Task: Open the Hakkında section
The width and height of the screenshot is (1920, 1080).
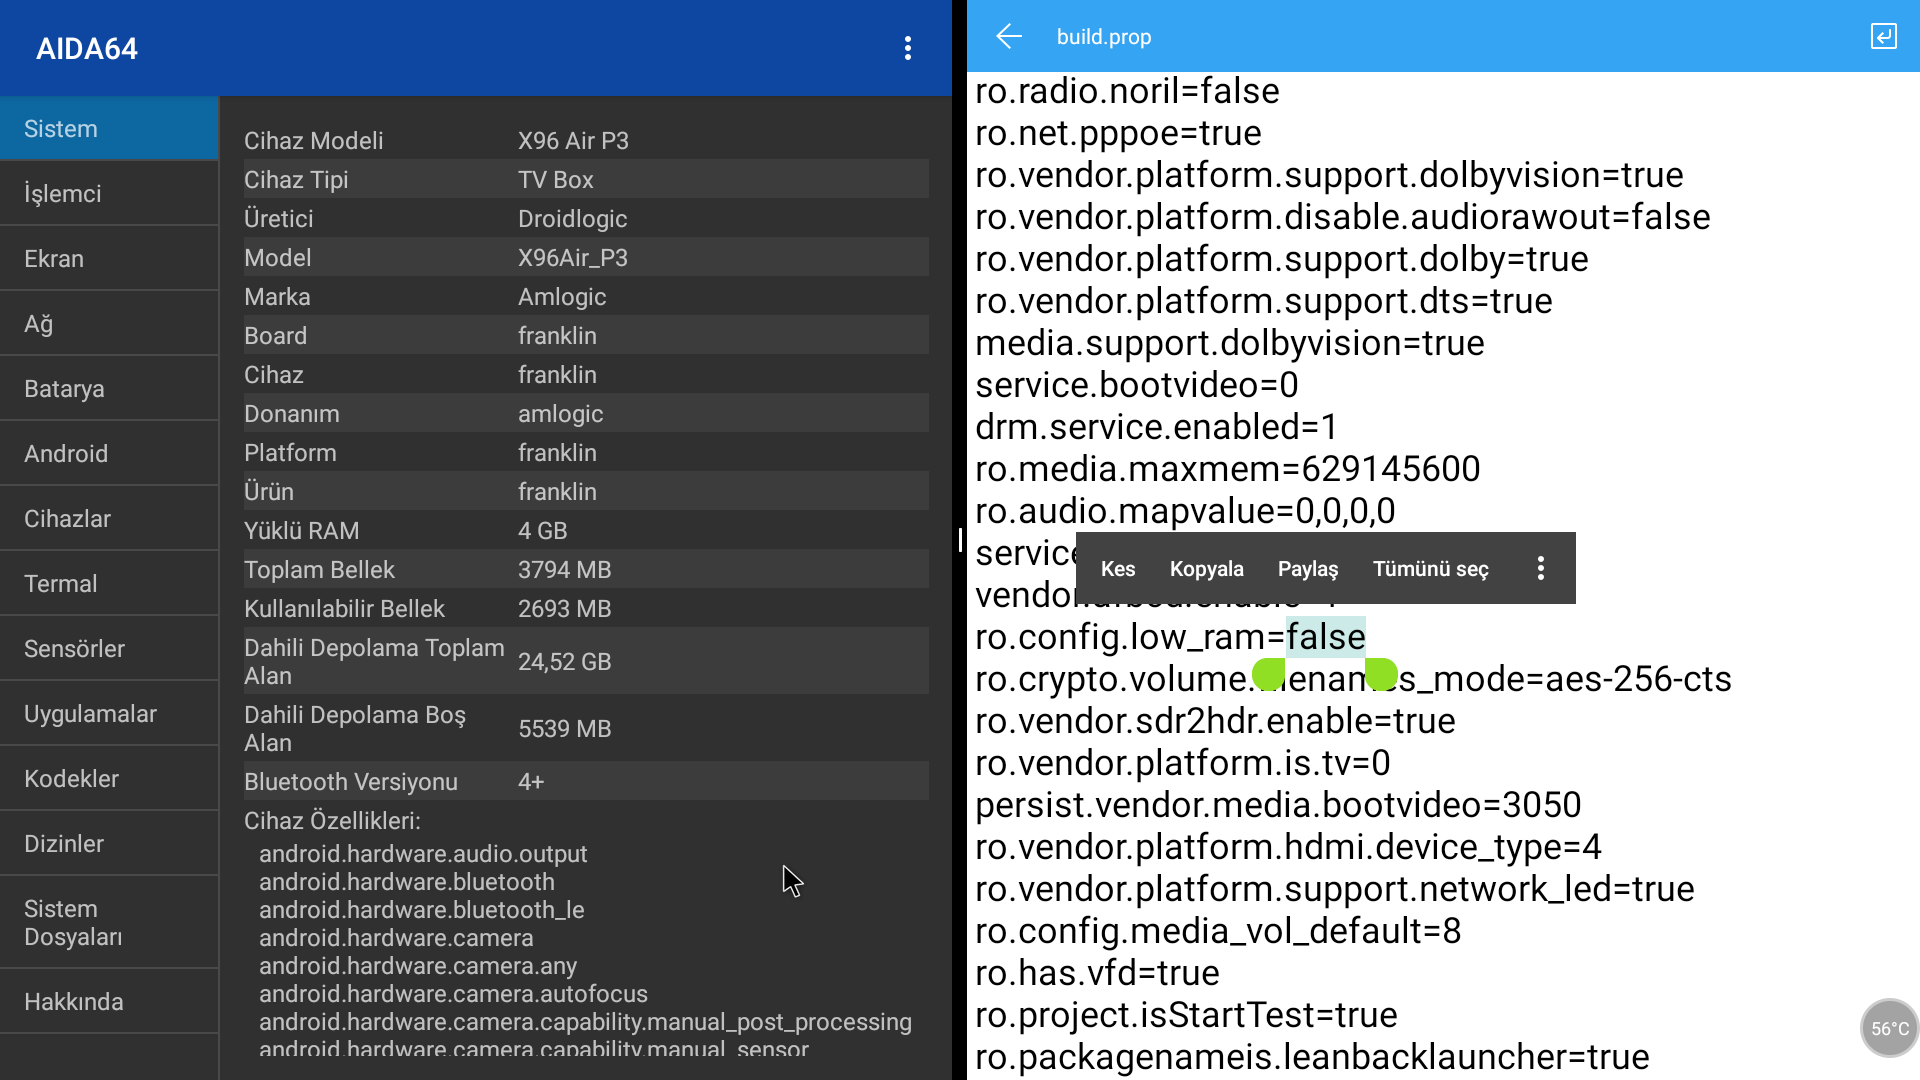Action: 109,1002
